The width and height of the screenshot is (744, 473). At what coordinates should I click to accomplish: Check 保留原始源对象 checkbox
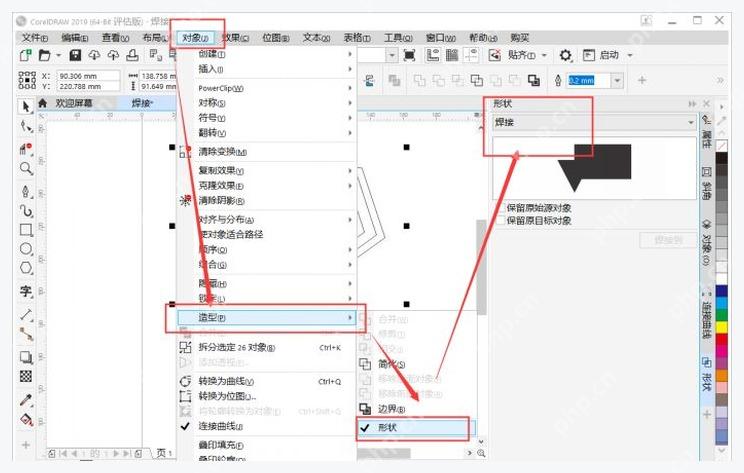(501, 207)
